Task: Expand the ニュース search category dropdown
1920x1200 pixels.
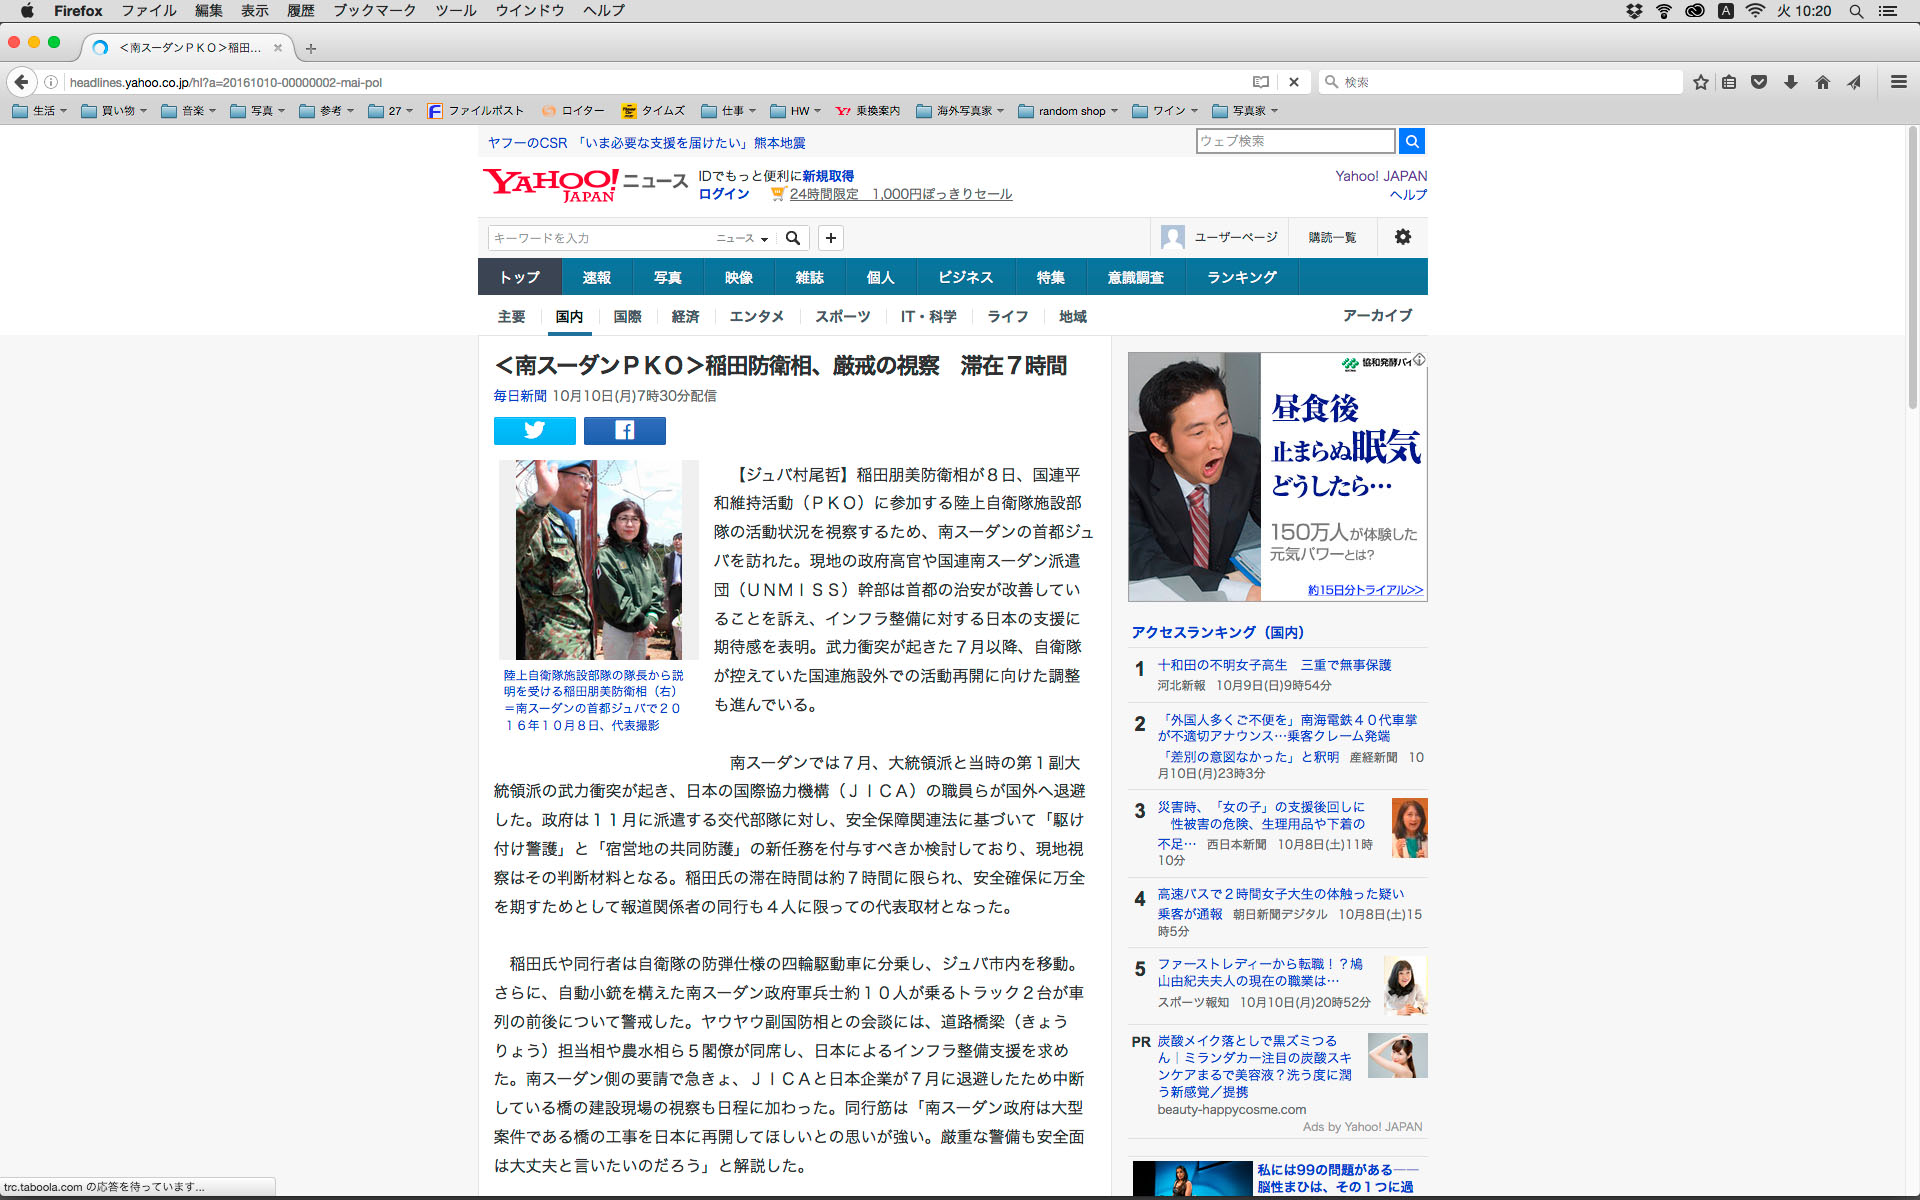Action: (x=742, y=238)
